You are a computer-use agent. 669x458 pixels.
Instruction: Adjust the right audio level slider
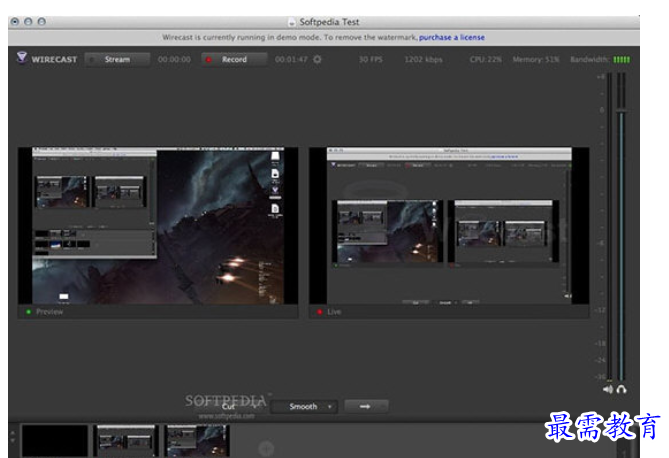coord(621,111)
